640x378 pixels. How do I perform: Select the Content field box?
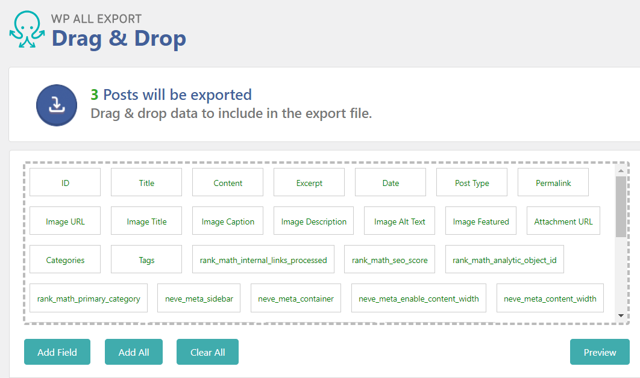click(228, 182)
